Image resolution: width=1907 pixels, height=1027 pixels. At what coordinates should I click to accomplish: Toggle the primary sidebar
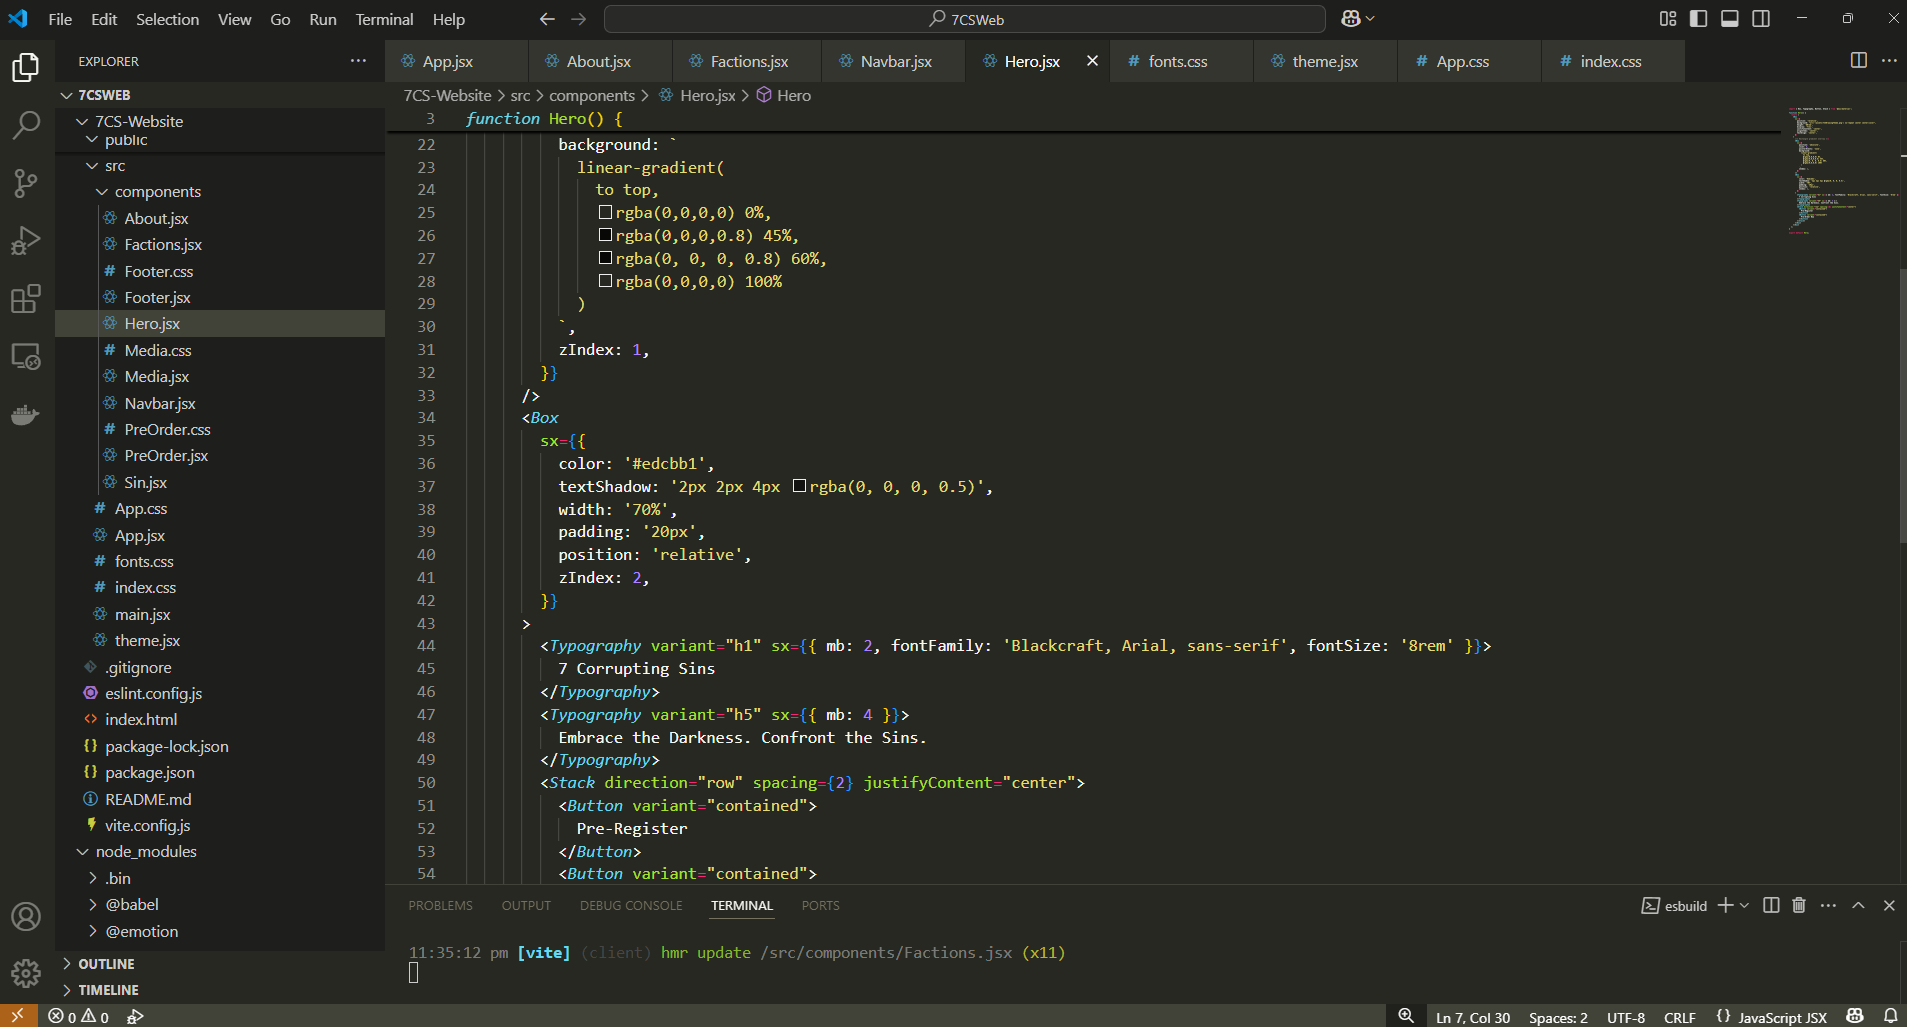[1699, 18]
